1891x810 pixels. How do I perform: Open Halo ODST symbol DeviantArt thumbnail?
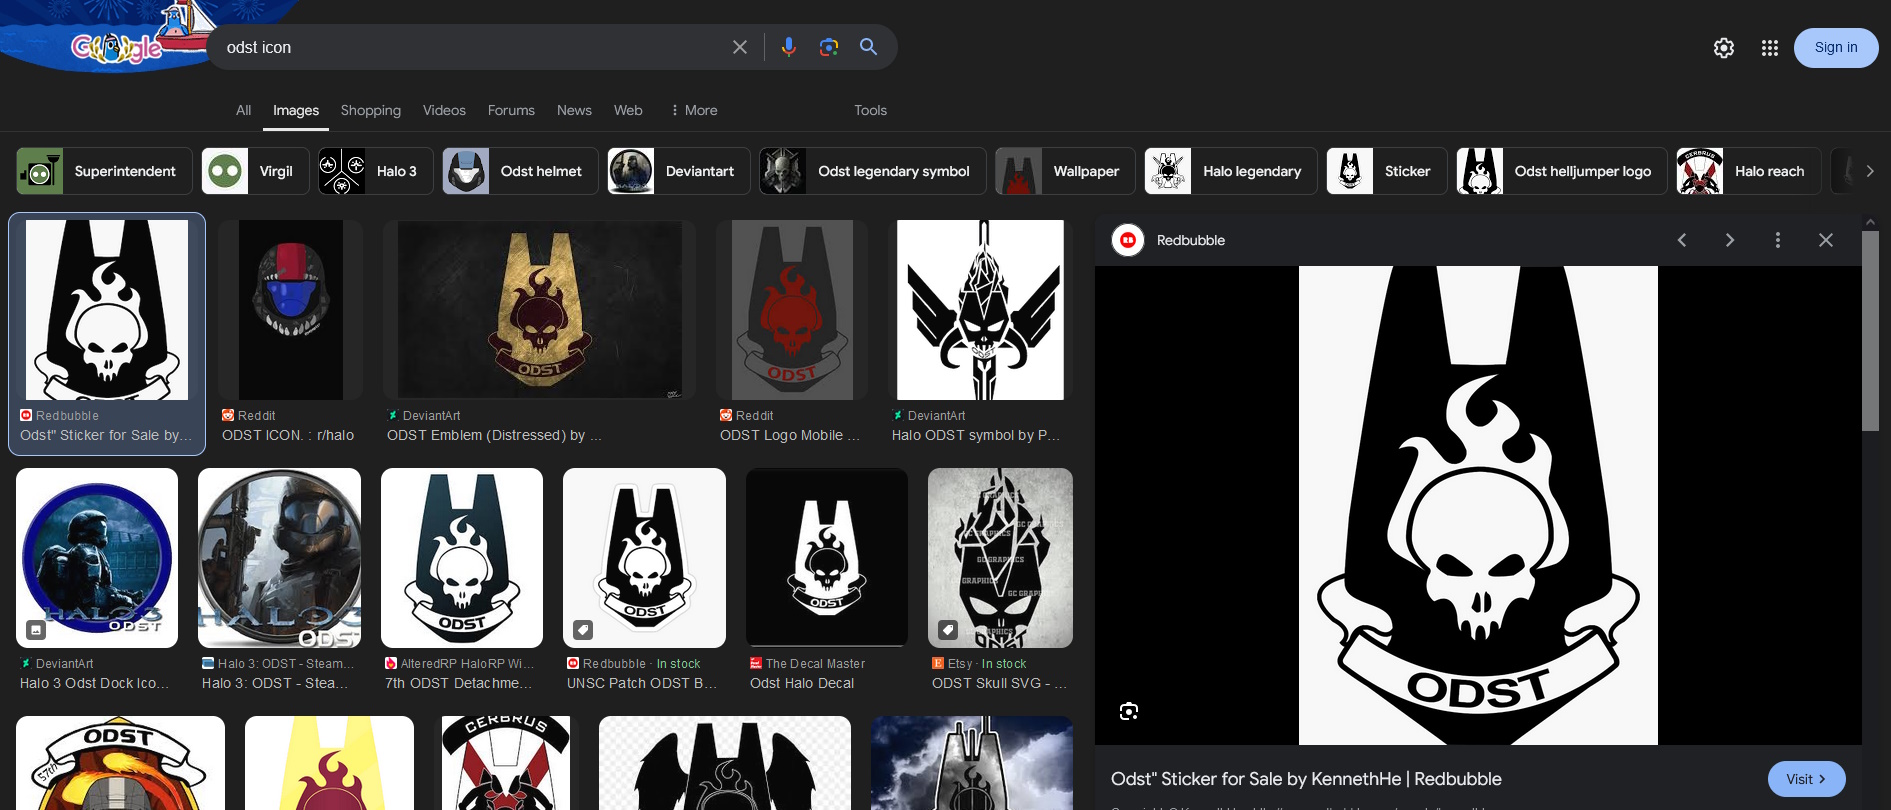tap(980, 310)
